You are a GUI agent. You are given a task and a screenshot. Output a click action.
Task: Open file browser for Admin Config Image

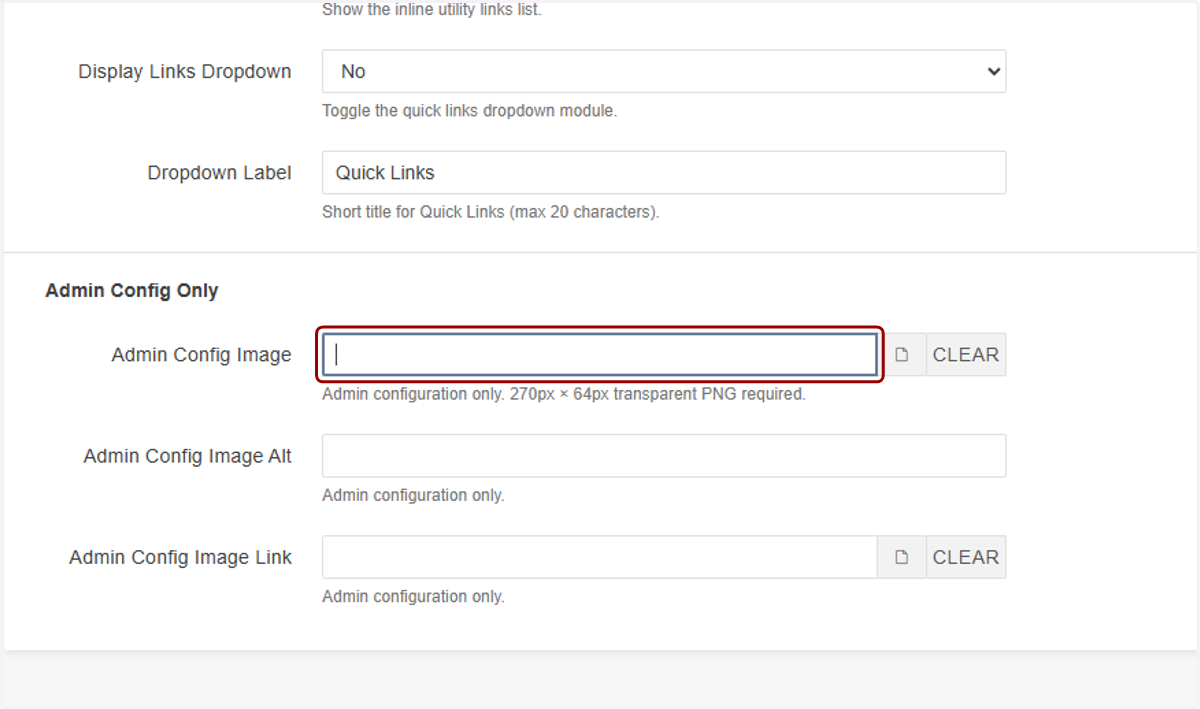coord(902,355)
